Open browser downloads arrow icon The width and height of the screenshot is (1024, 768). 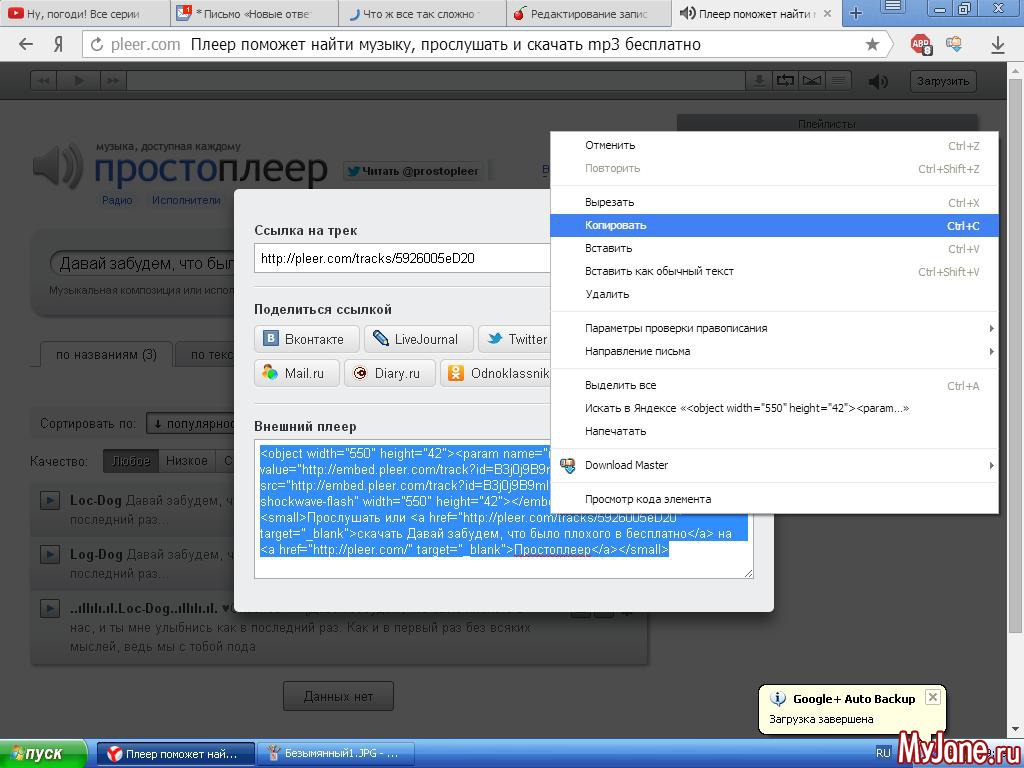(x=997, y=45)
